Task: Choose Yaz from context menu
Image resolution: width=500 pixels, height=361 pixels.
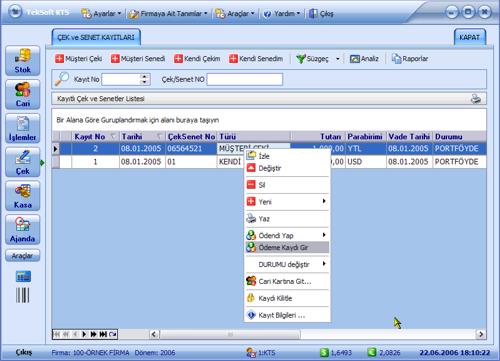Action: pos(287,219)
